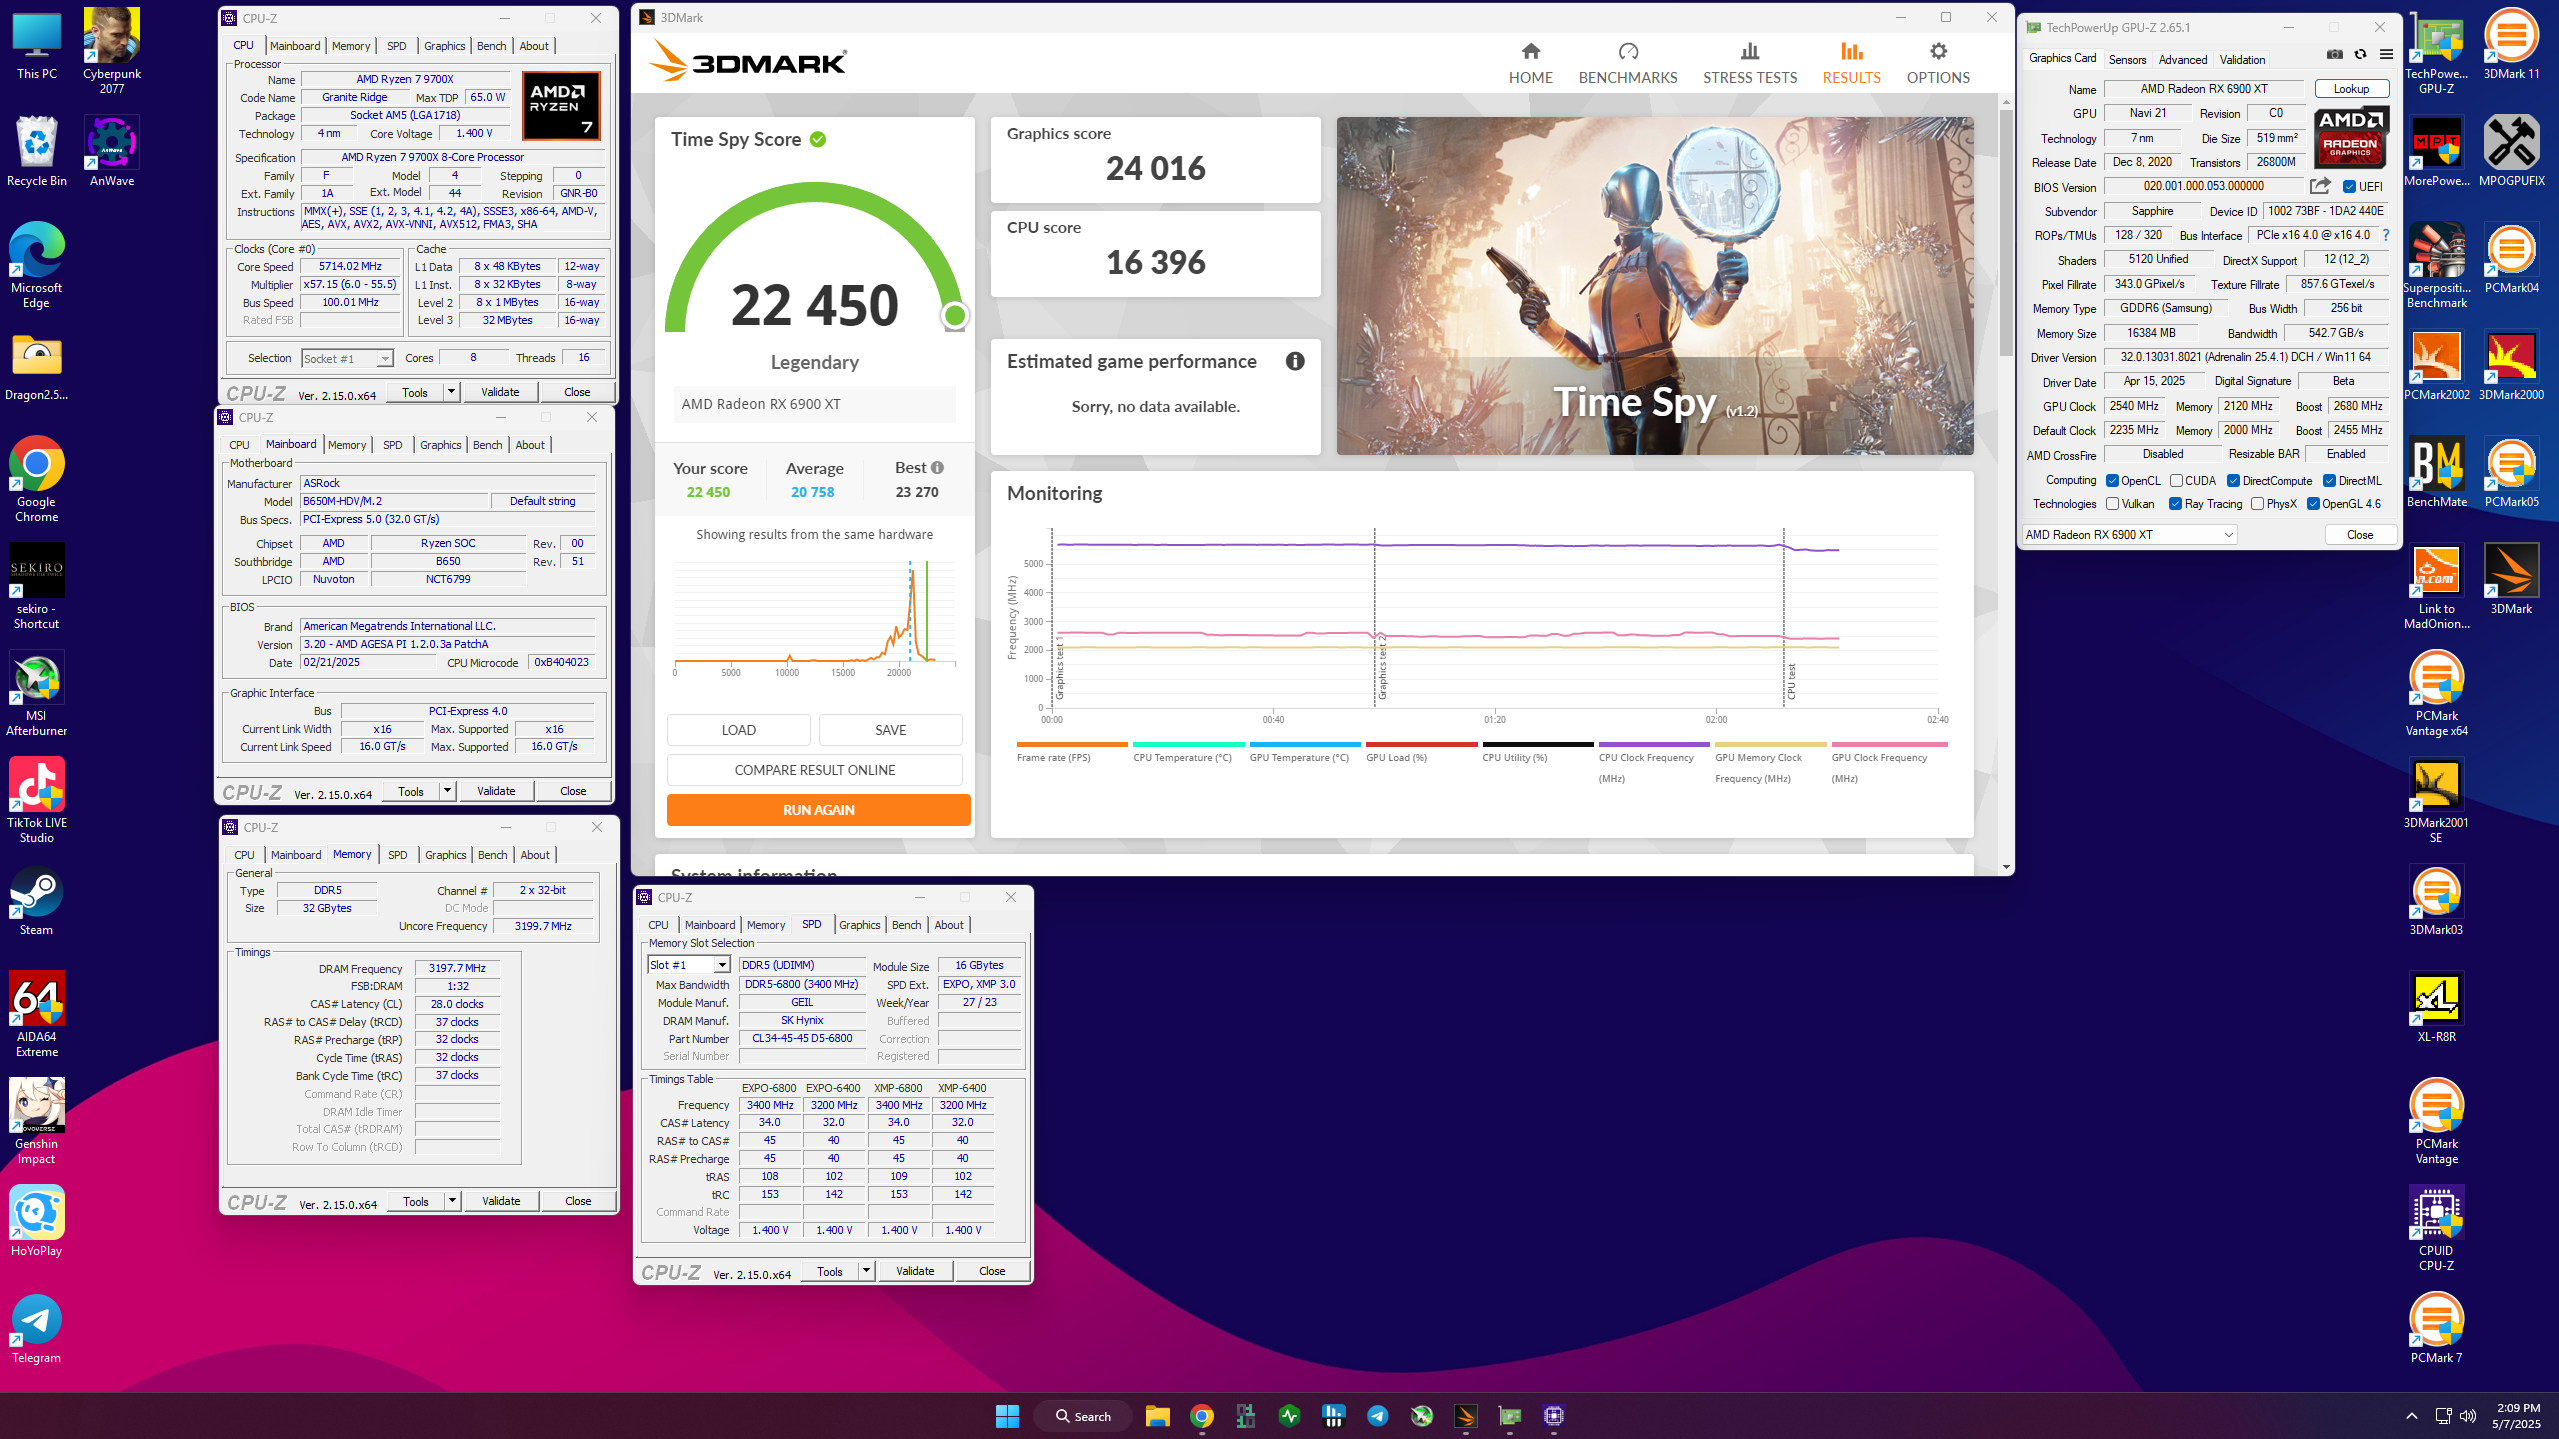Select Graphics tab in CPU-Z Mainboard window

click(440, 445)
